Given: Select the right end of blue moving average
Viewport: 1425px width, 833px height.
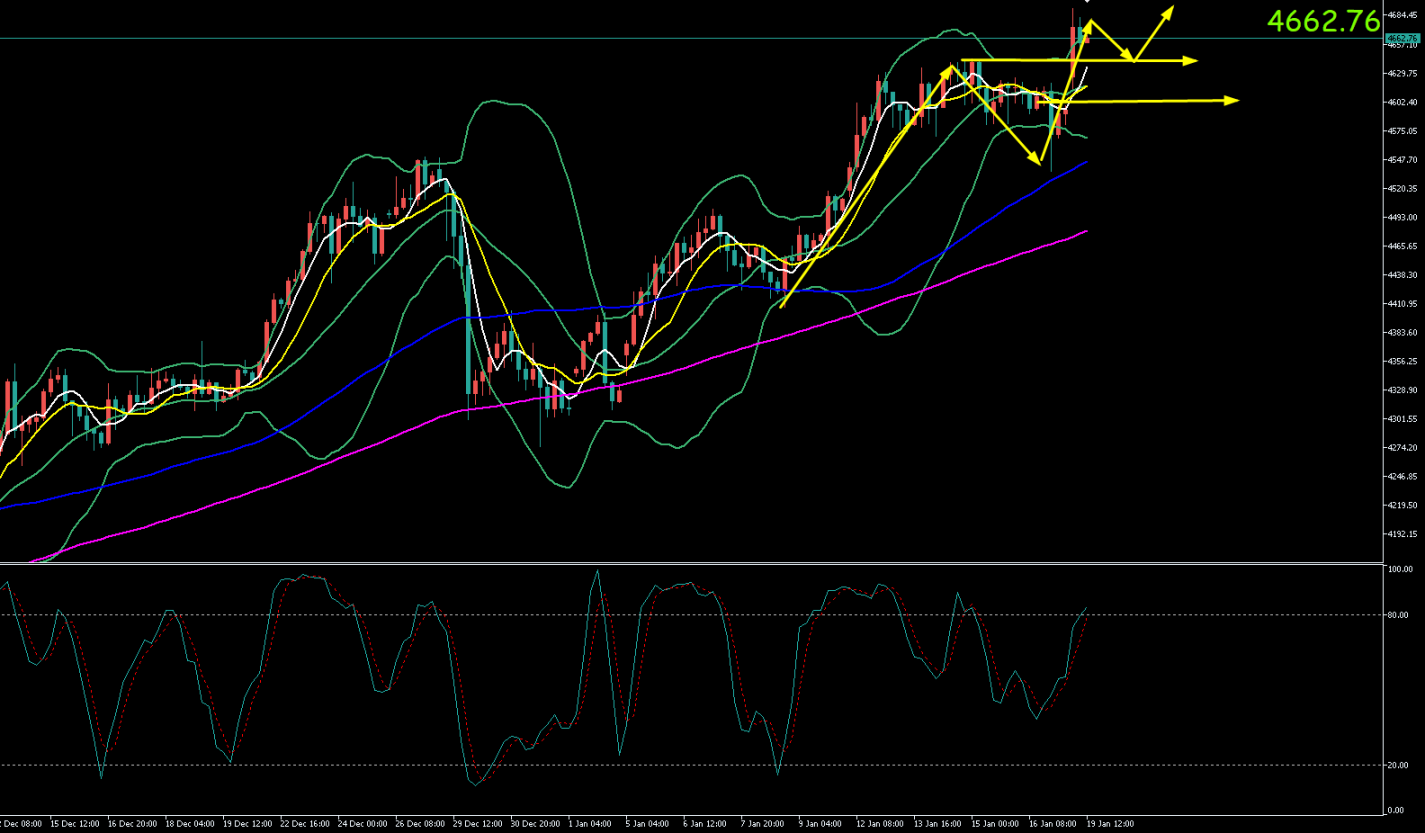Looking at the screenshot, I should (1085, 162).
